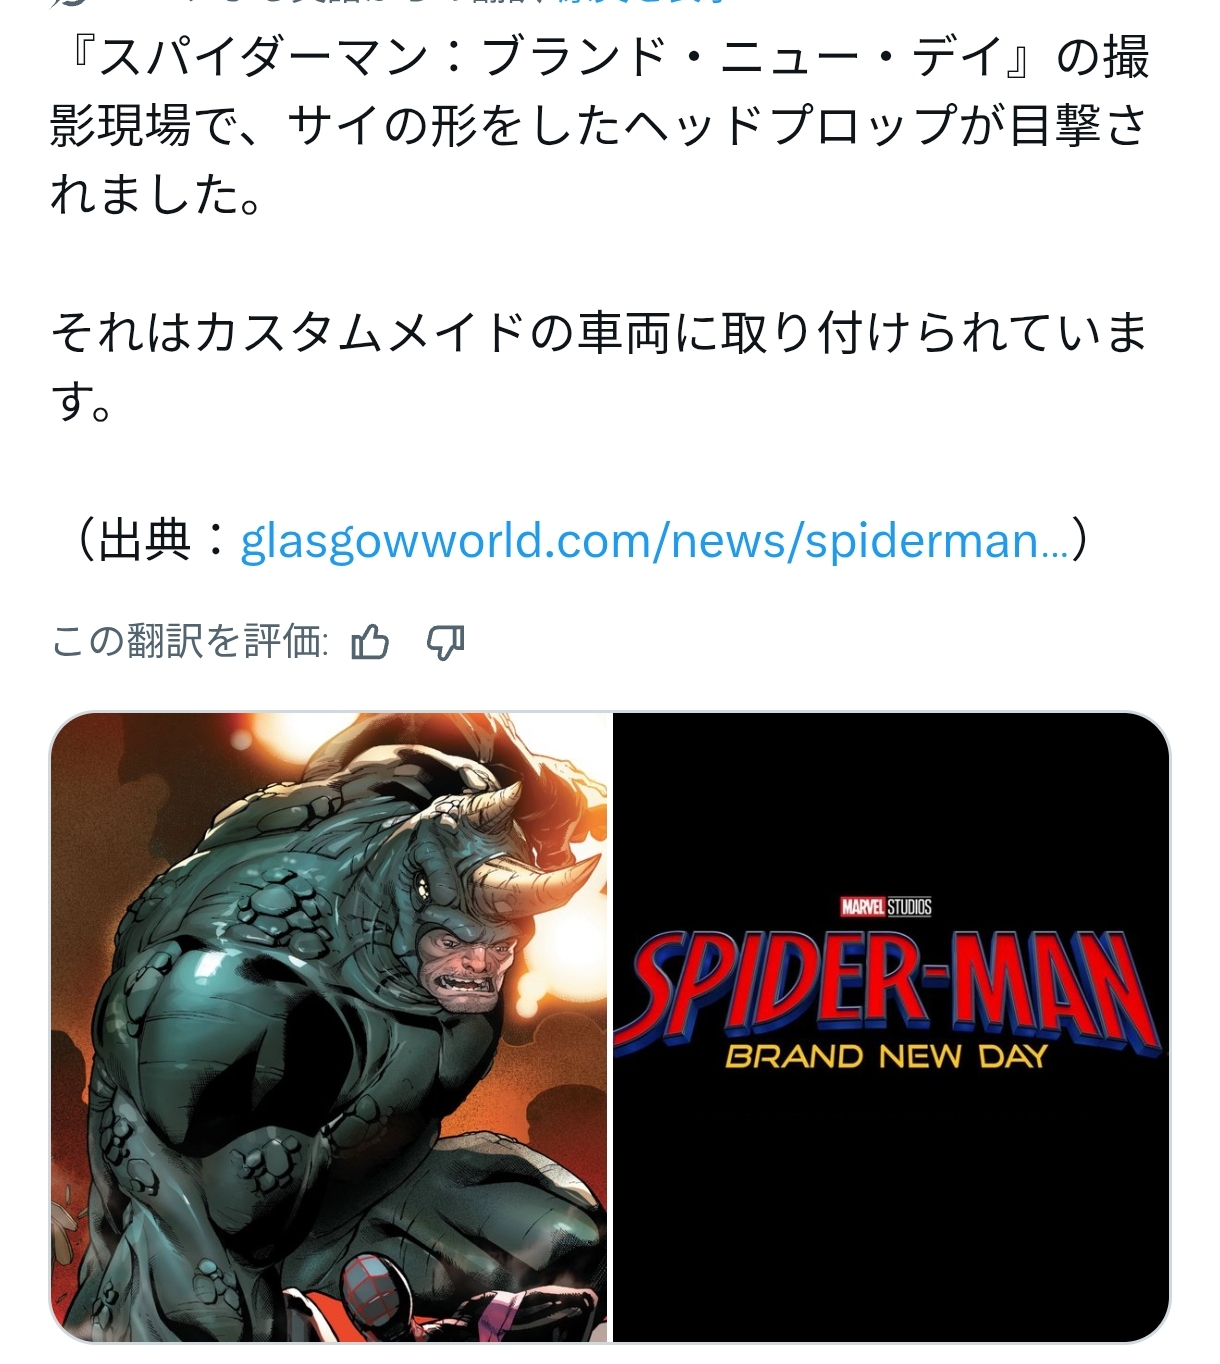Open the Spider-Man Brand New Day logo image

point(891,1027)
